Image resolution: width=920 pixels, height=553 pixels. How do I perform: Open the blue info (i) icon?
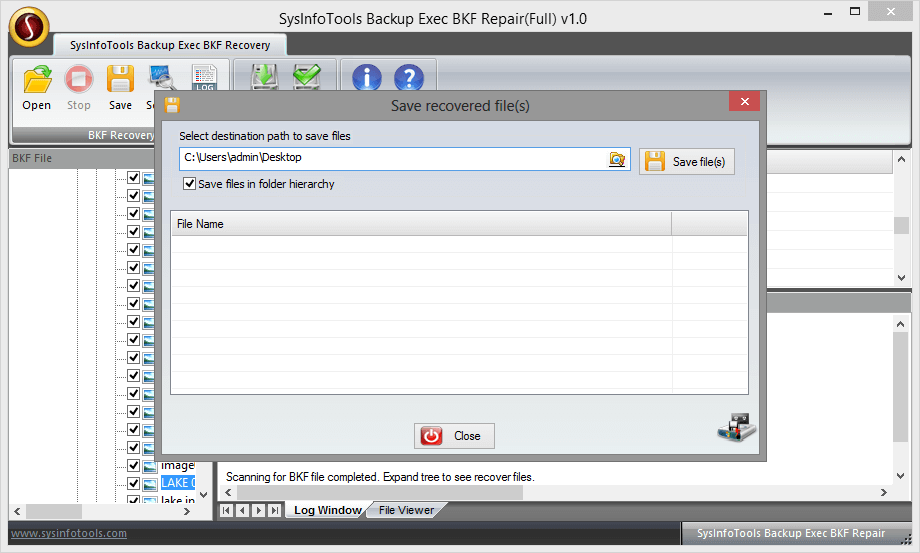367,77
